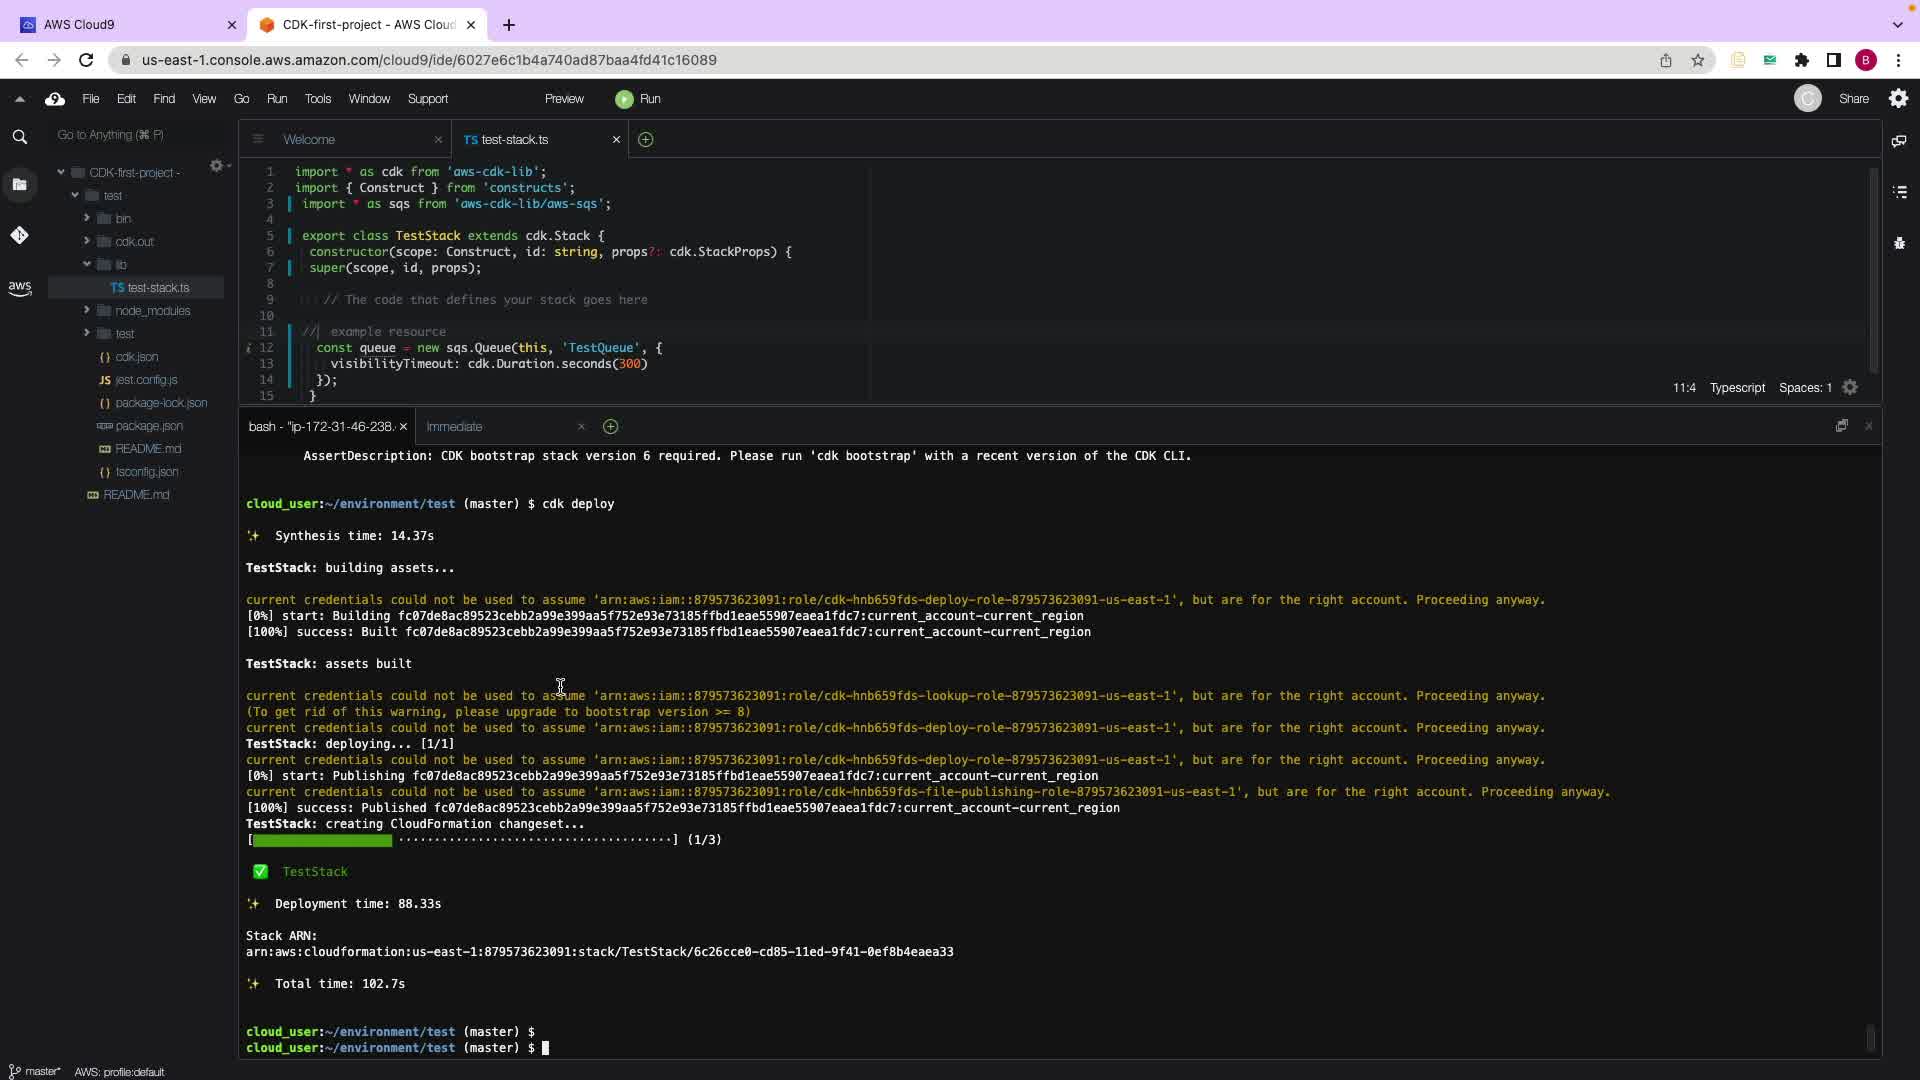Click the Cloud9 cloud logo icon

(x=55, y=99)
